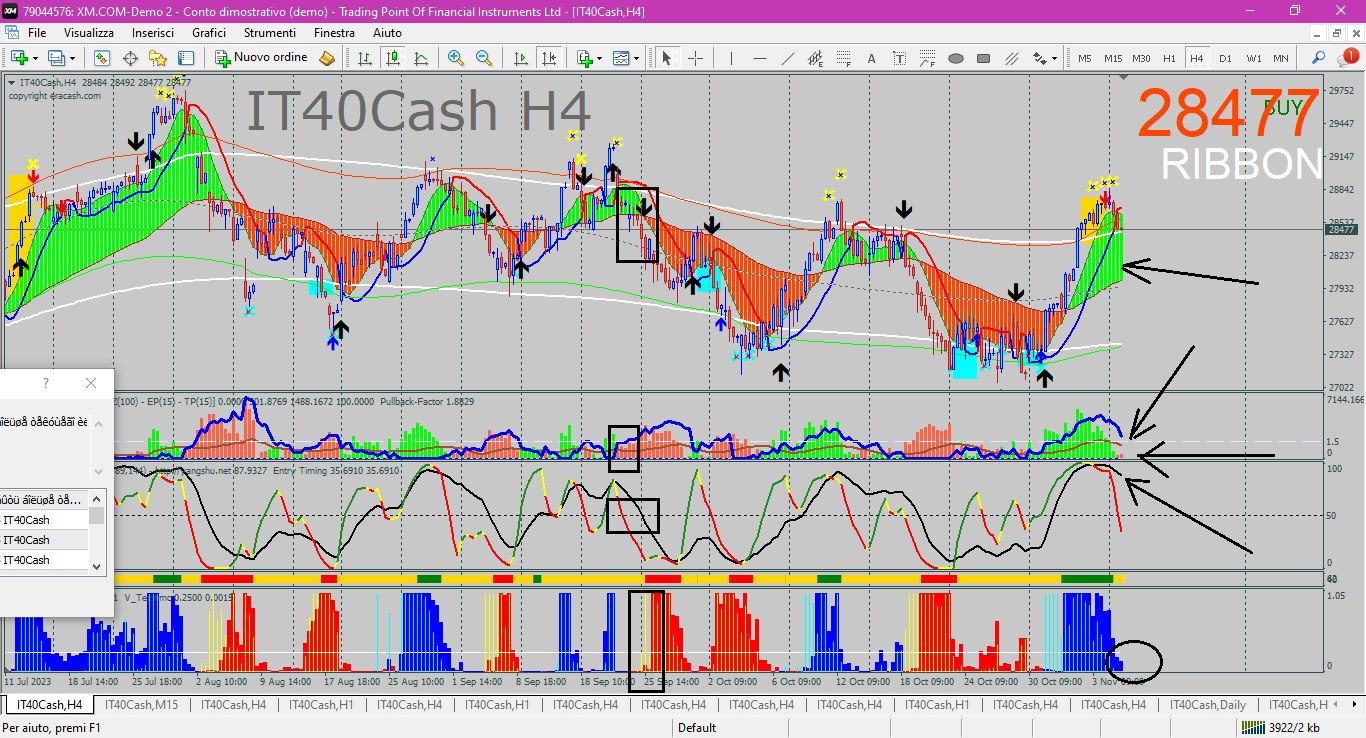Pick the horizontal line drawing tool
Viewport: 1366px width, 738px height.
pos(760,58)
